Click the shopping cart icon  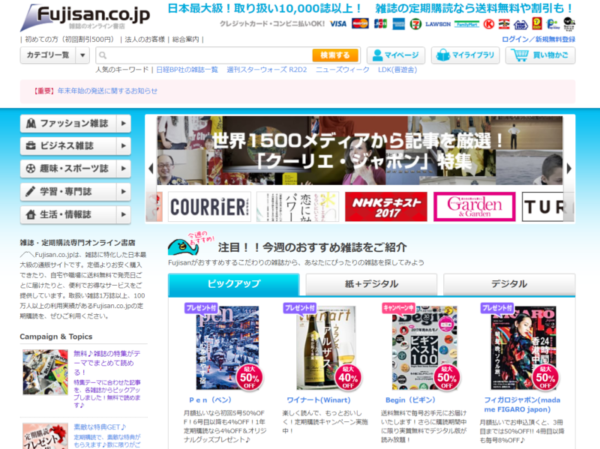520,55
